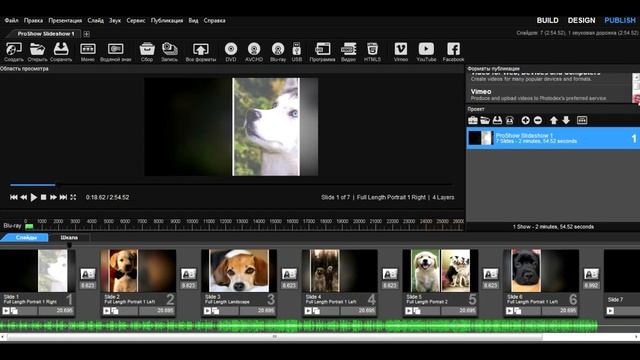
Task: Remove a show with the minus circle icon
Action: (x=538, y=120)
